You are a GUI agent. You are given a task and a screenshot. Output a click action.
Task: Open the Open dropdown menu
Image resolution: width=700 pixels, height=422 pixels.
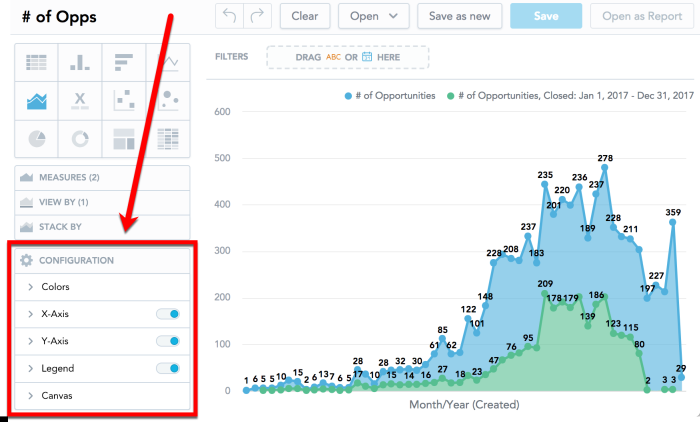[x=374, y=15]
